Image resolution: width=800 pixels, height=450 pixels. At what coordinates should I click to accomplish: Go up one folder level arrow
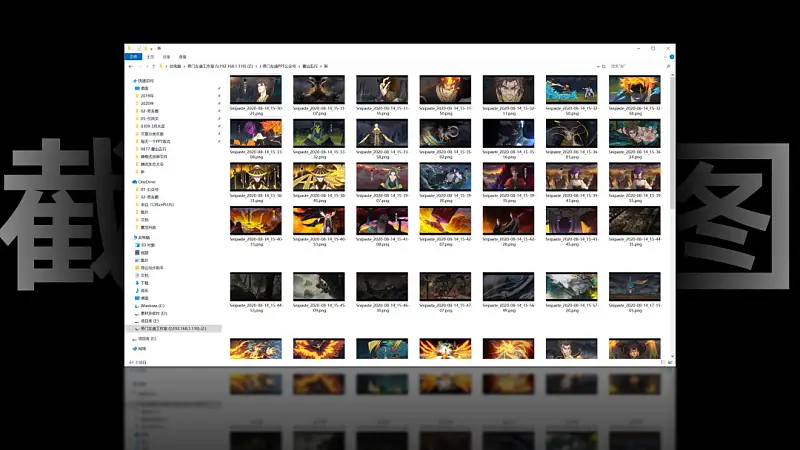pos(154,66)
